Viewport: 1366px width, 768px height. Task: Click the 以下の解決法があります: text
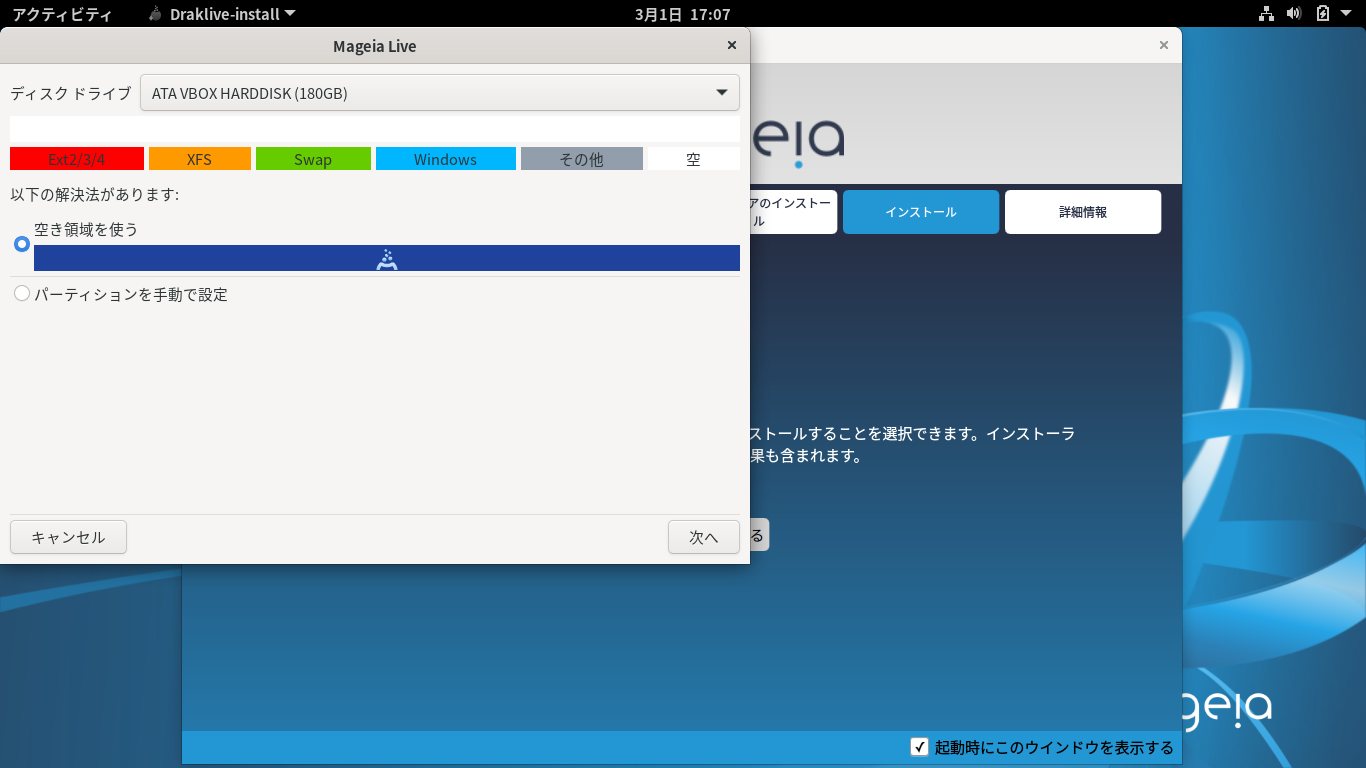(x=95, y=194)
